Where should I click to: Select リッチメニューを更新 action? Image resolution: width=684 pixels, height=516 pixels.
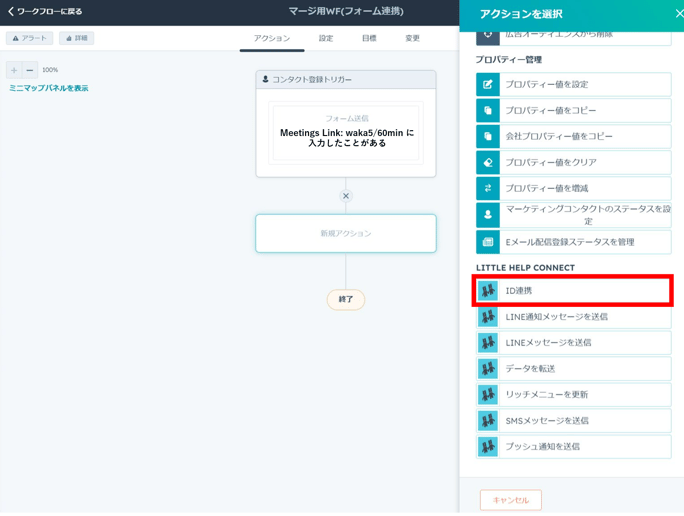(x=573, y=395)
